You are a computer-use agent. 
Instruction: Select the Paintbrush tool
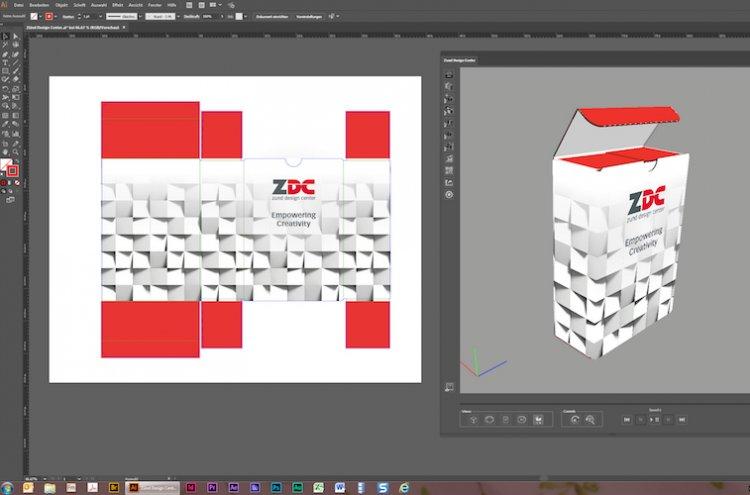pos(15,71)
